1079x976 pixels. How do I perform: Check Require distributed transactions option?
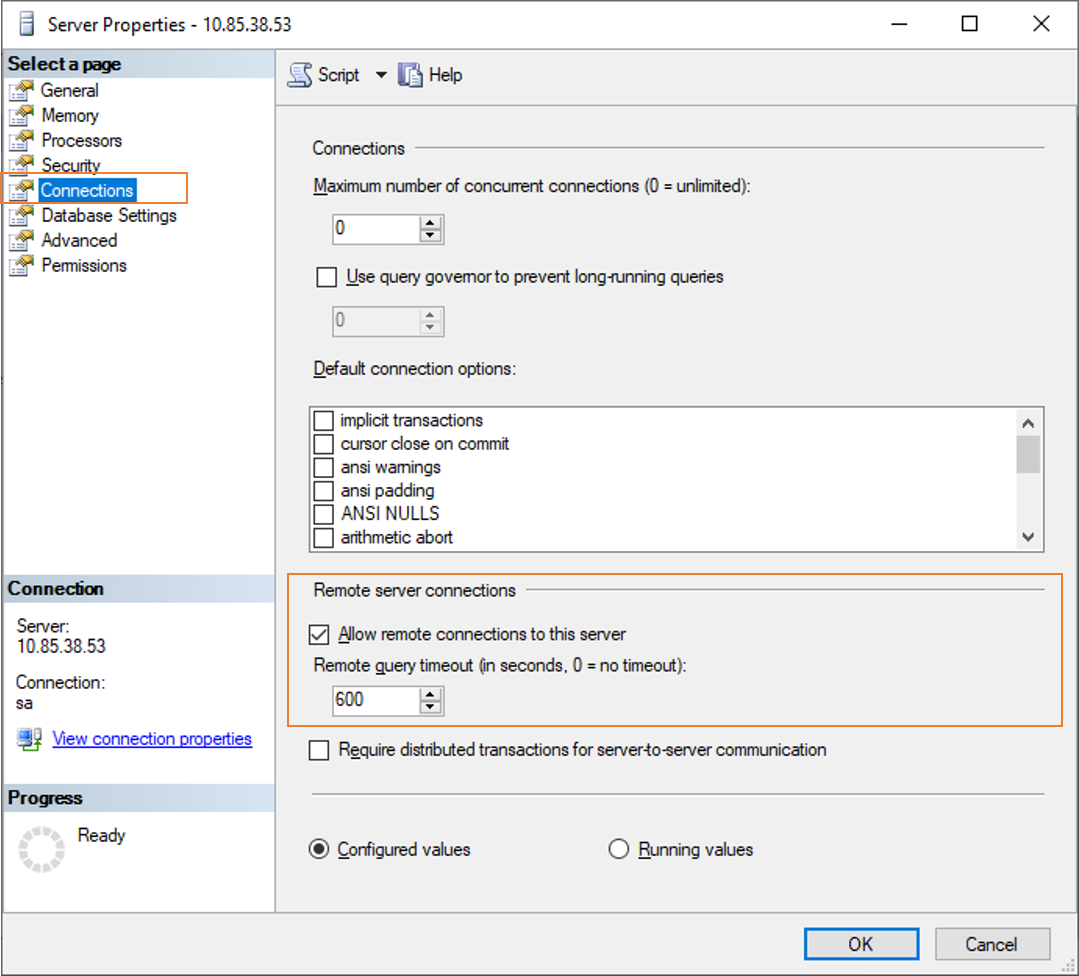319,750
